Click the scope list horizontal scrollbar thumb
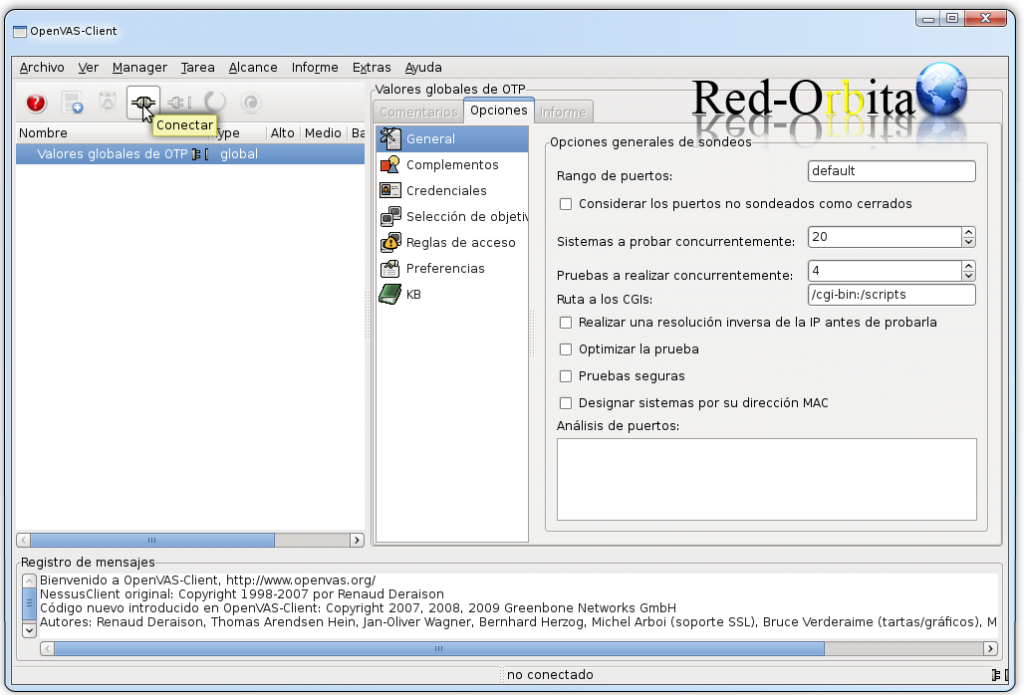This screenshot has width=1024, height=695. (x=152, y=540)
